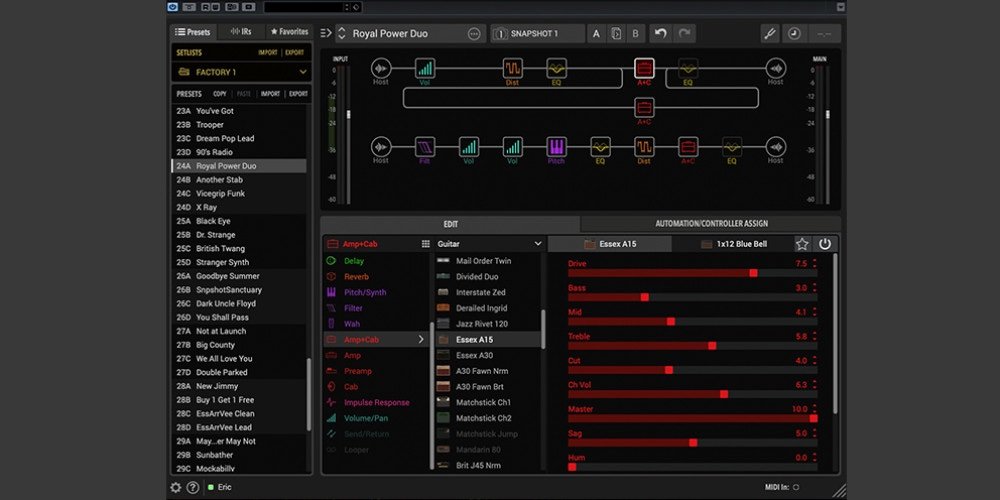Viewport: 1000px width, 500px height.
Task: Open the Guitar amp category dropdown
Action: click(488, 244)
